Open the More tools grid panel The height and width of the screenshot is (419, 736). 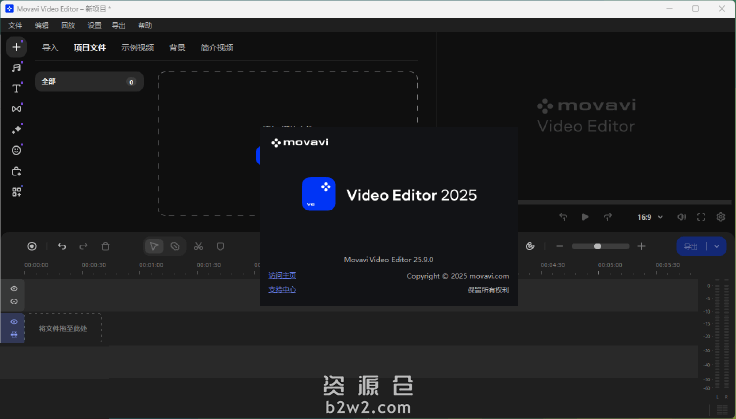pos(16,192)
